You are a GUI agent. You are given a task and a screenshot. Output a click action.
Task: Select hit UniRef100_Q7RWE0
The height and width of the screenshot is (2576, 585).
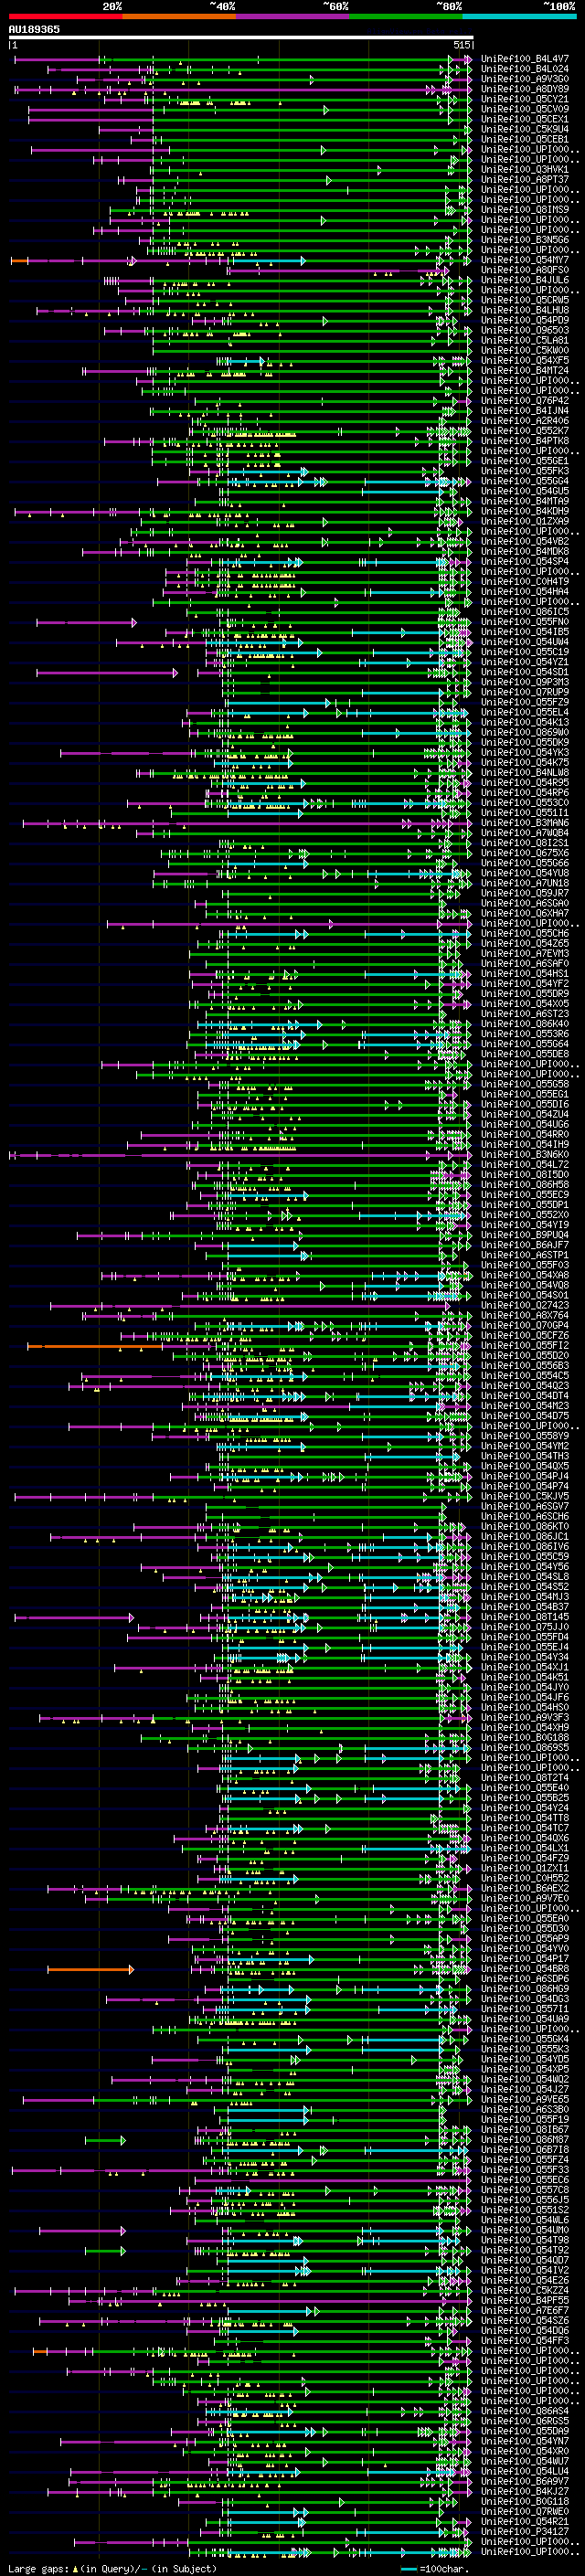click(x=525, y=2511)
